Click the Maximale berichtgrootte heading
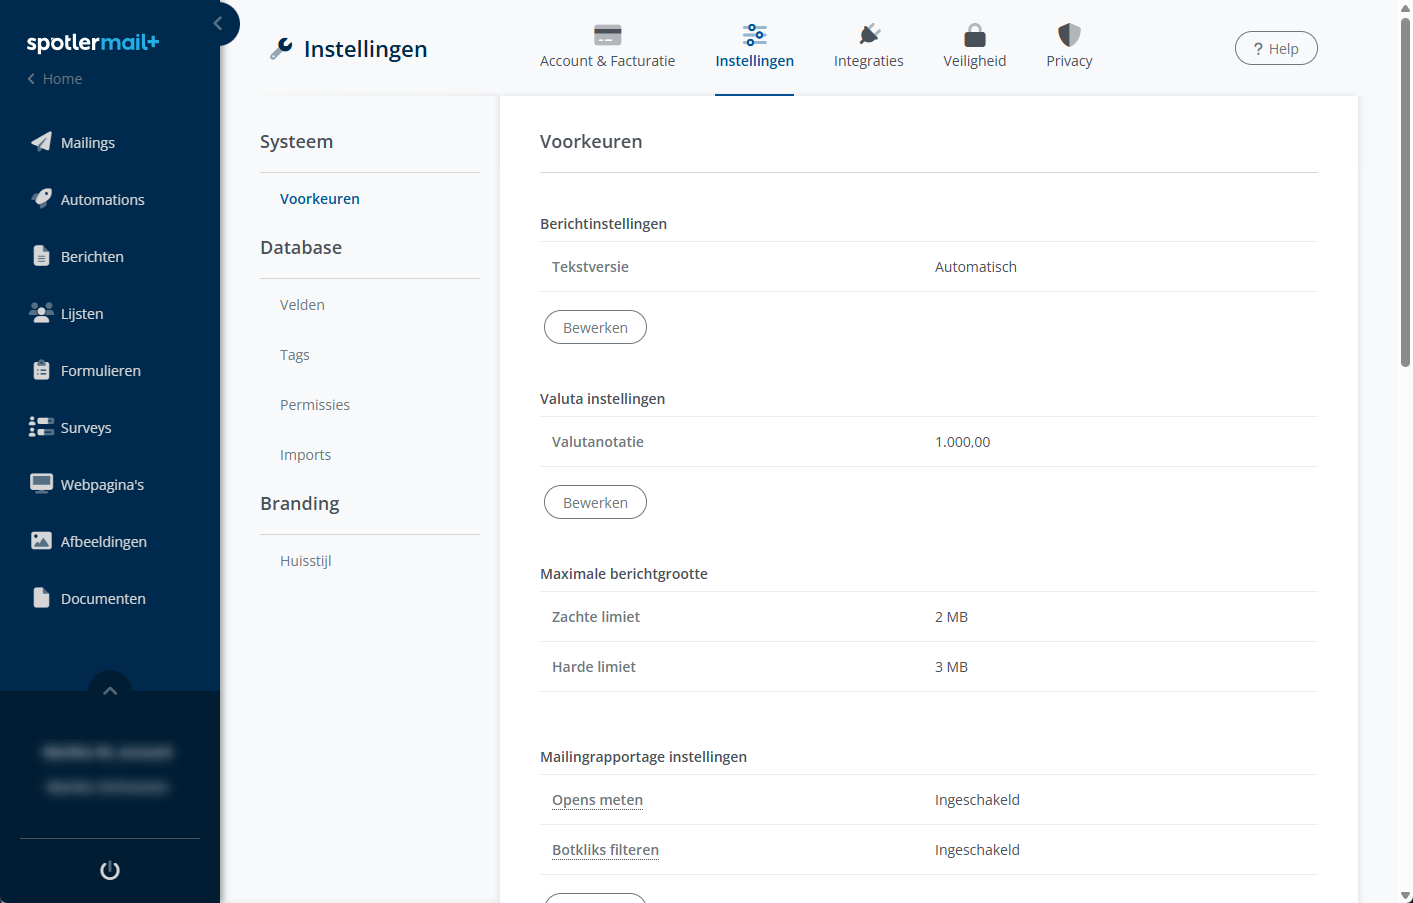This screenshot has width=1413, height=903. [x=624, y=574]
